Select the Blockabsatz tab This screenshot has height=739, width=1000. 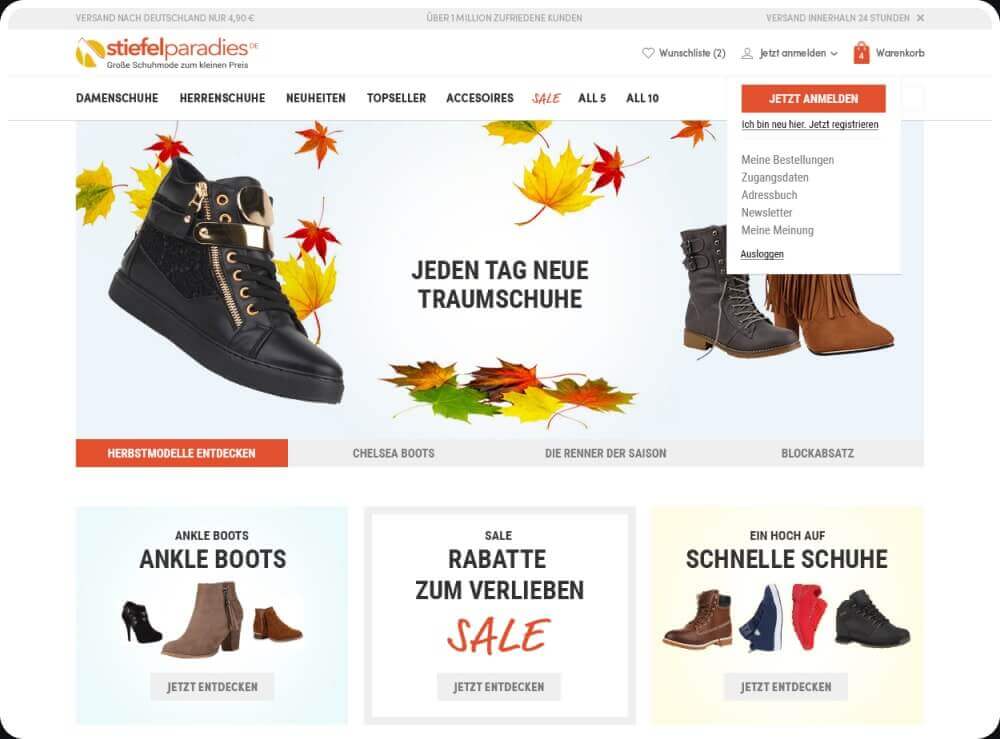click(x=818, y=453)
